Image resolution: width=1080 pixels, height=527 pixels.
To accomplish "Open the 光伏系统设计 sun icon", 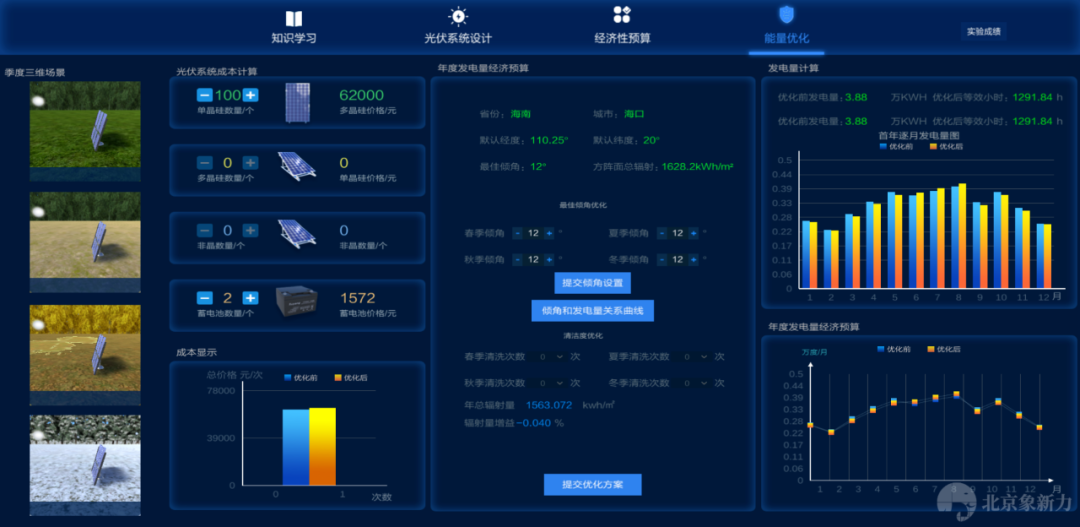I will click(458, 16).
